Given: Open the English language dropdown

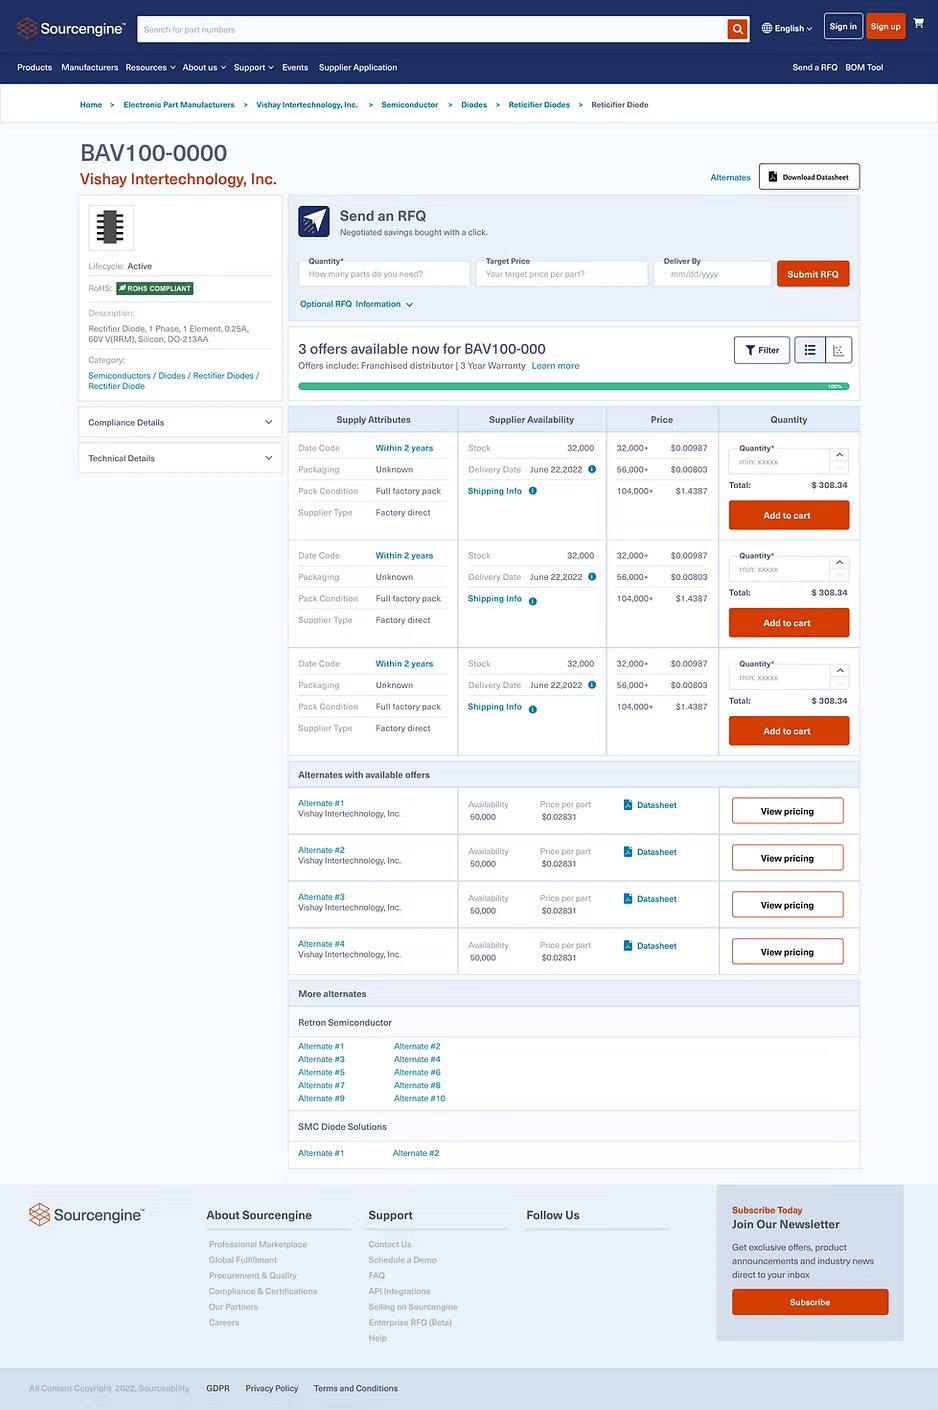Looking at the screenshot, I should coord(787,28).
